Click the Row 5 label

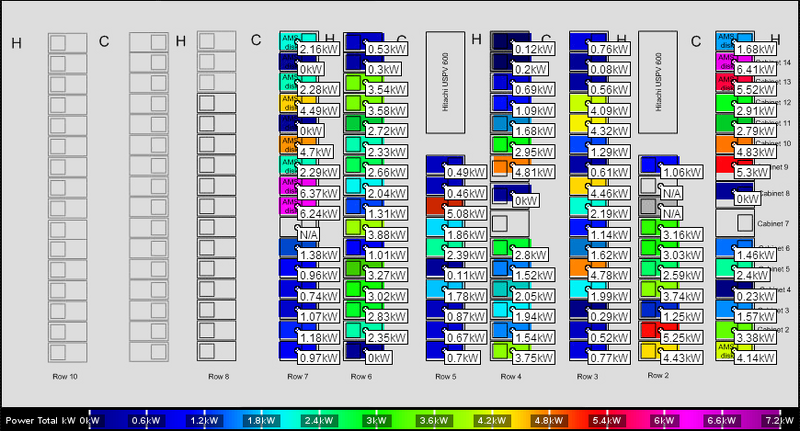pyautogui.click(x=445, y=376)
